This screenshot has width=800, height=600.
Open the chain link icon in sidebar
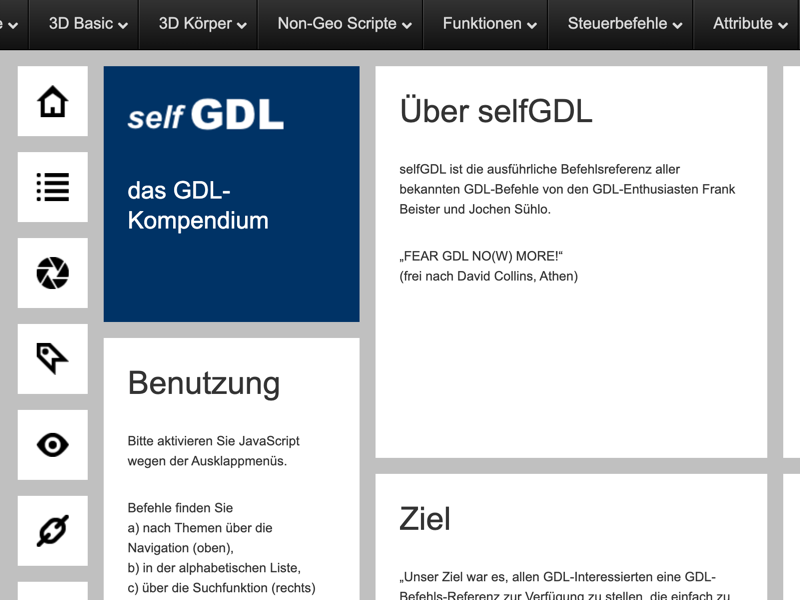coord(52,530)
